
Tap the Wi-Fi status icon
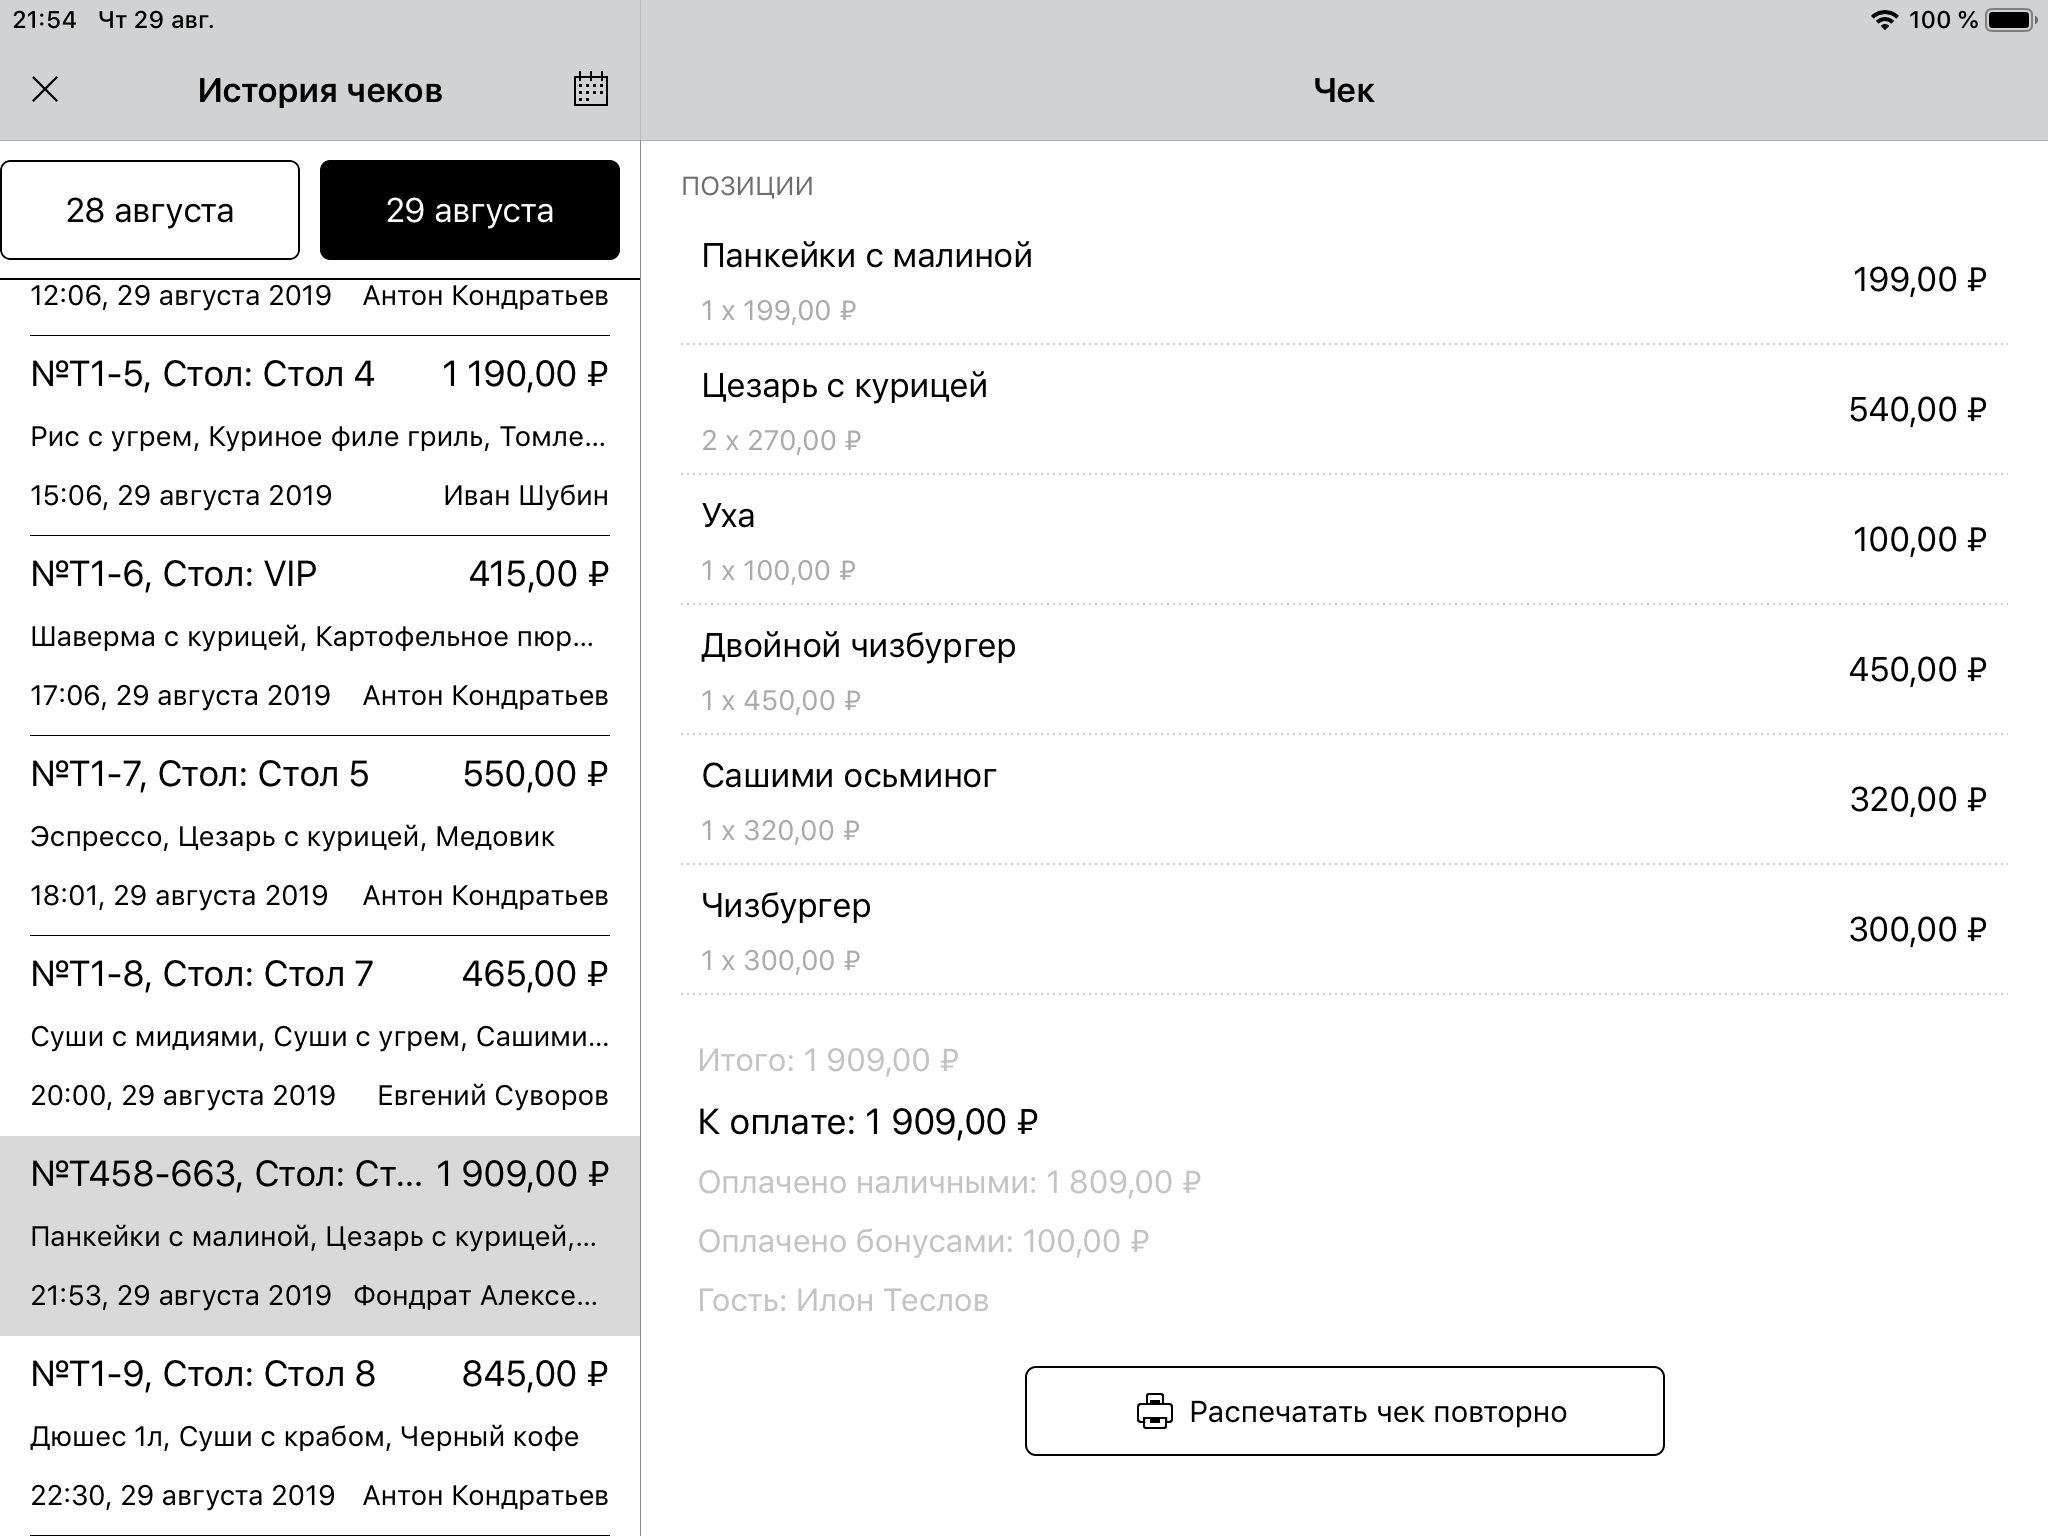pos(1884,20)
